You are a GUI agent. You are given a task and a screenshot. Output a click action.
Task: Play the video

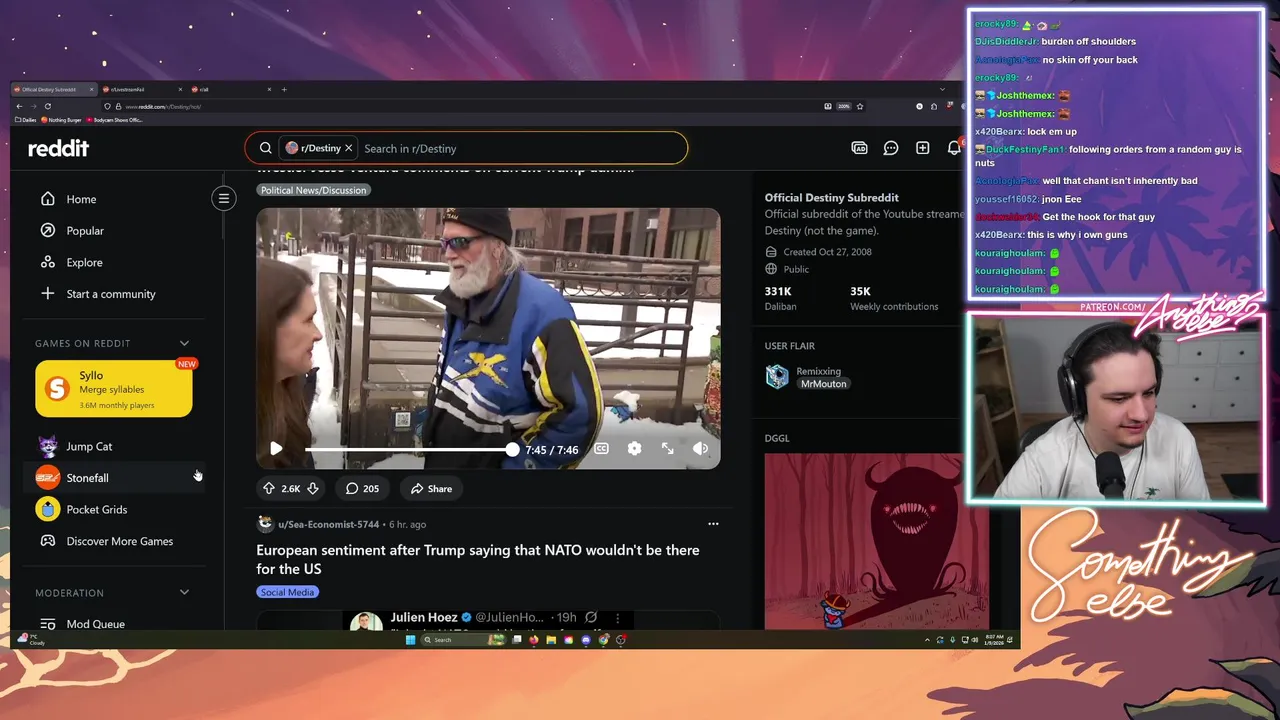pyautogui.click(x=276, y=449)
